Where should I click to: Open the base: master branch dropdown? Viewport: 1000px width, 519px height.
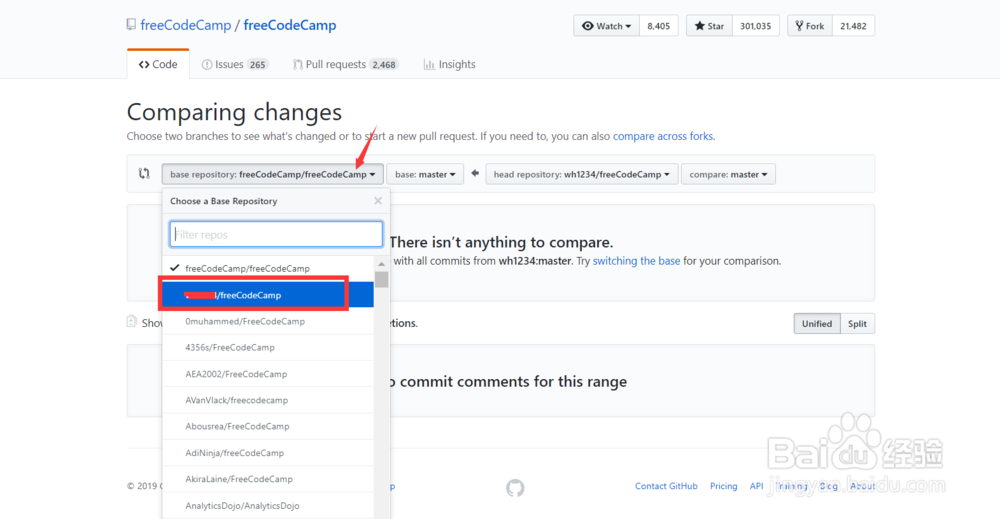425,174
